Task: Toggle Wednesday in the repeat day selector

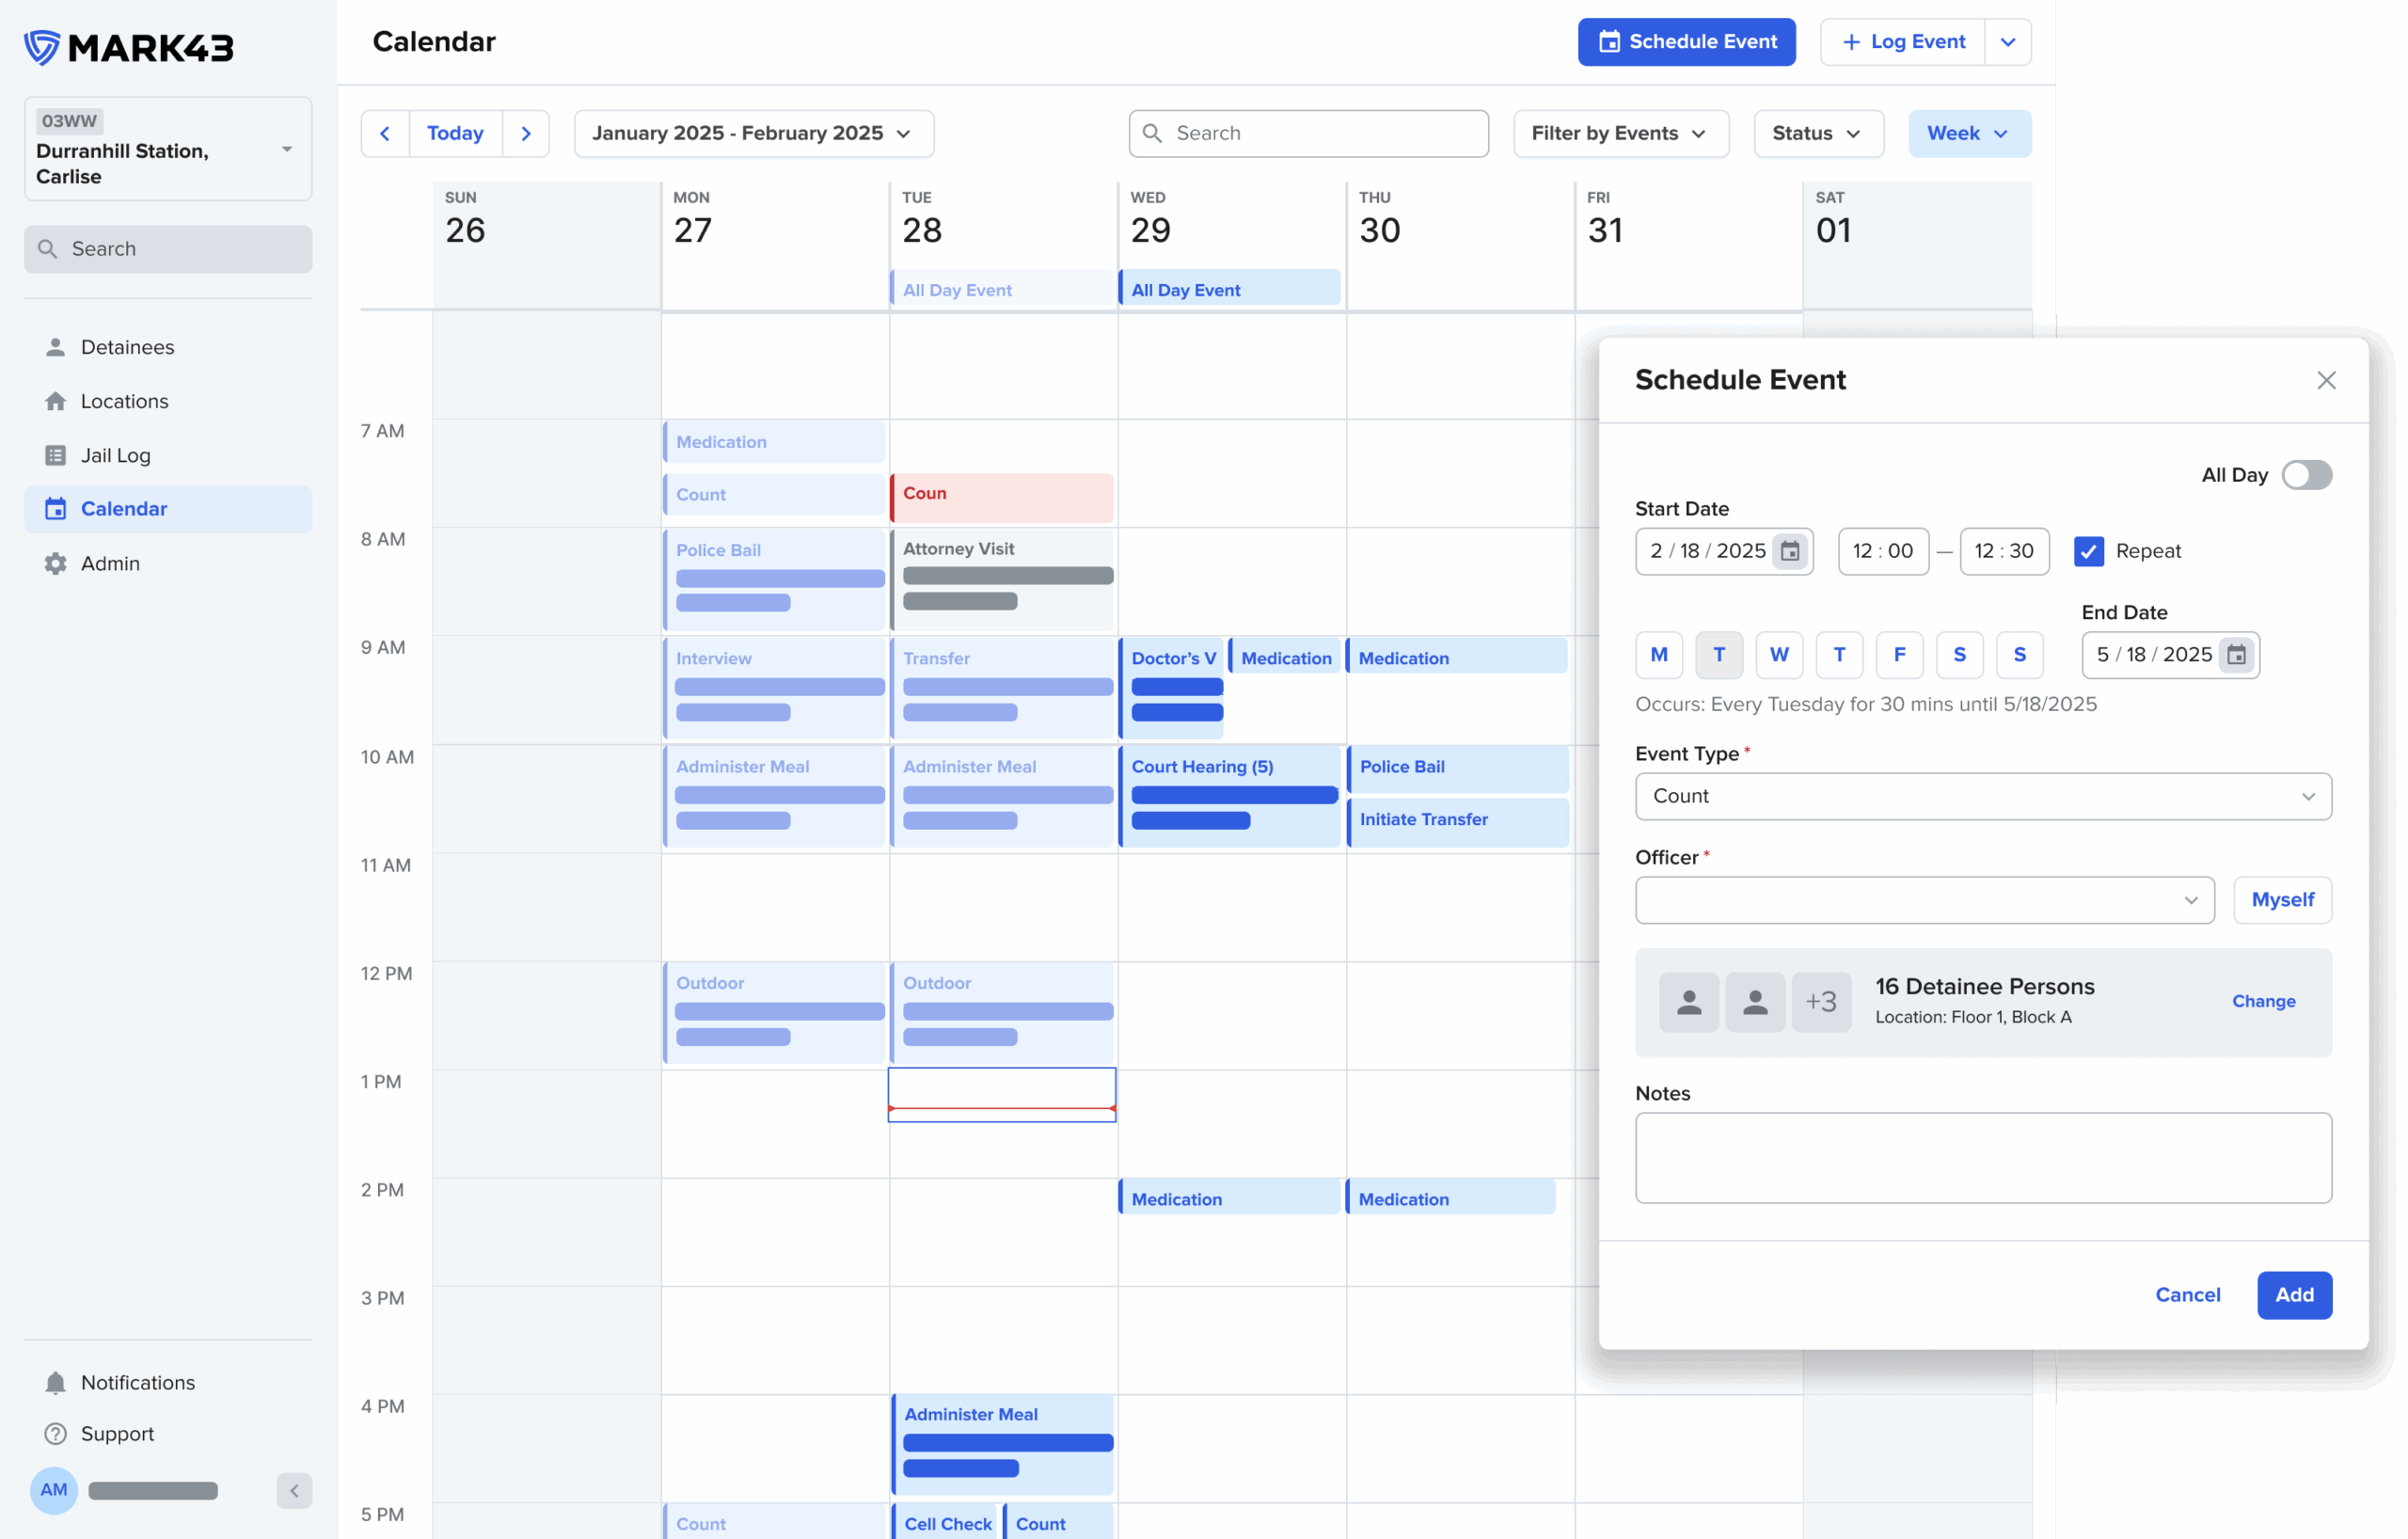Action: (x=1779, y=655)
